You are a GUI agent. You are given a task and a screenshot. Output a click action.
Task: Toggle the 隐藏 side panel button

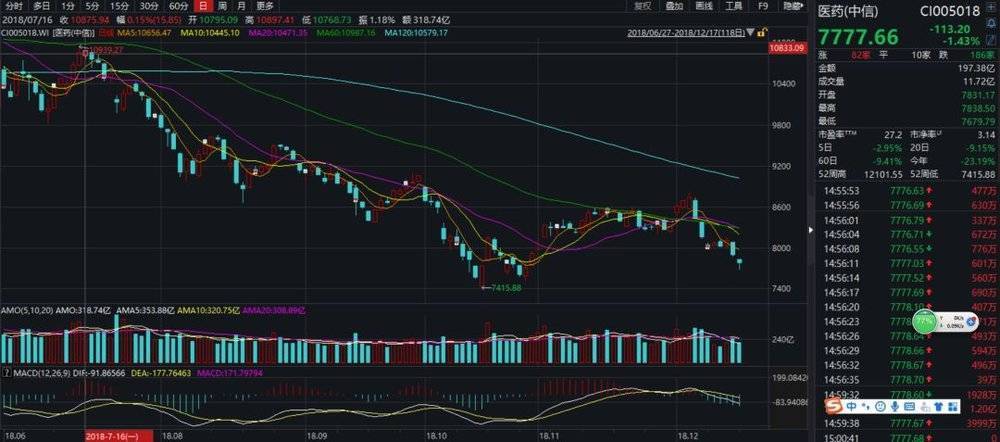coord(793,6)
